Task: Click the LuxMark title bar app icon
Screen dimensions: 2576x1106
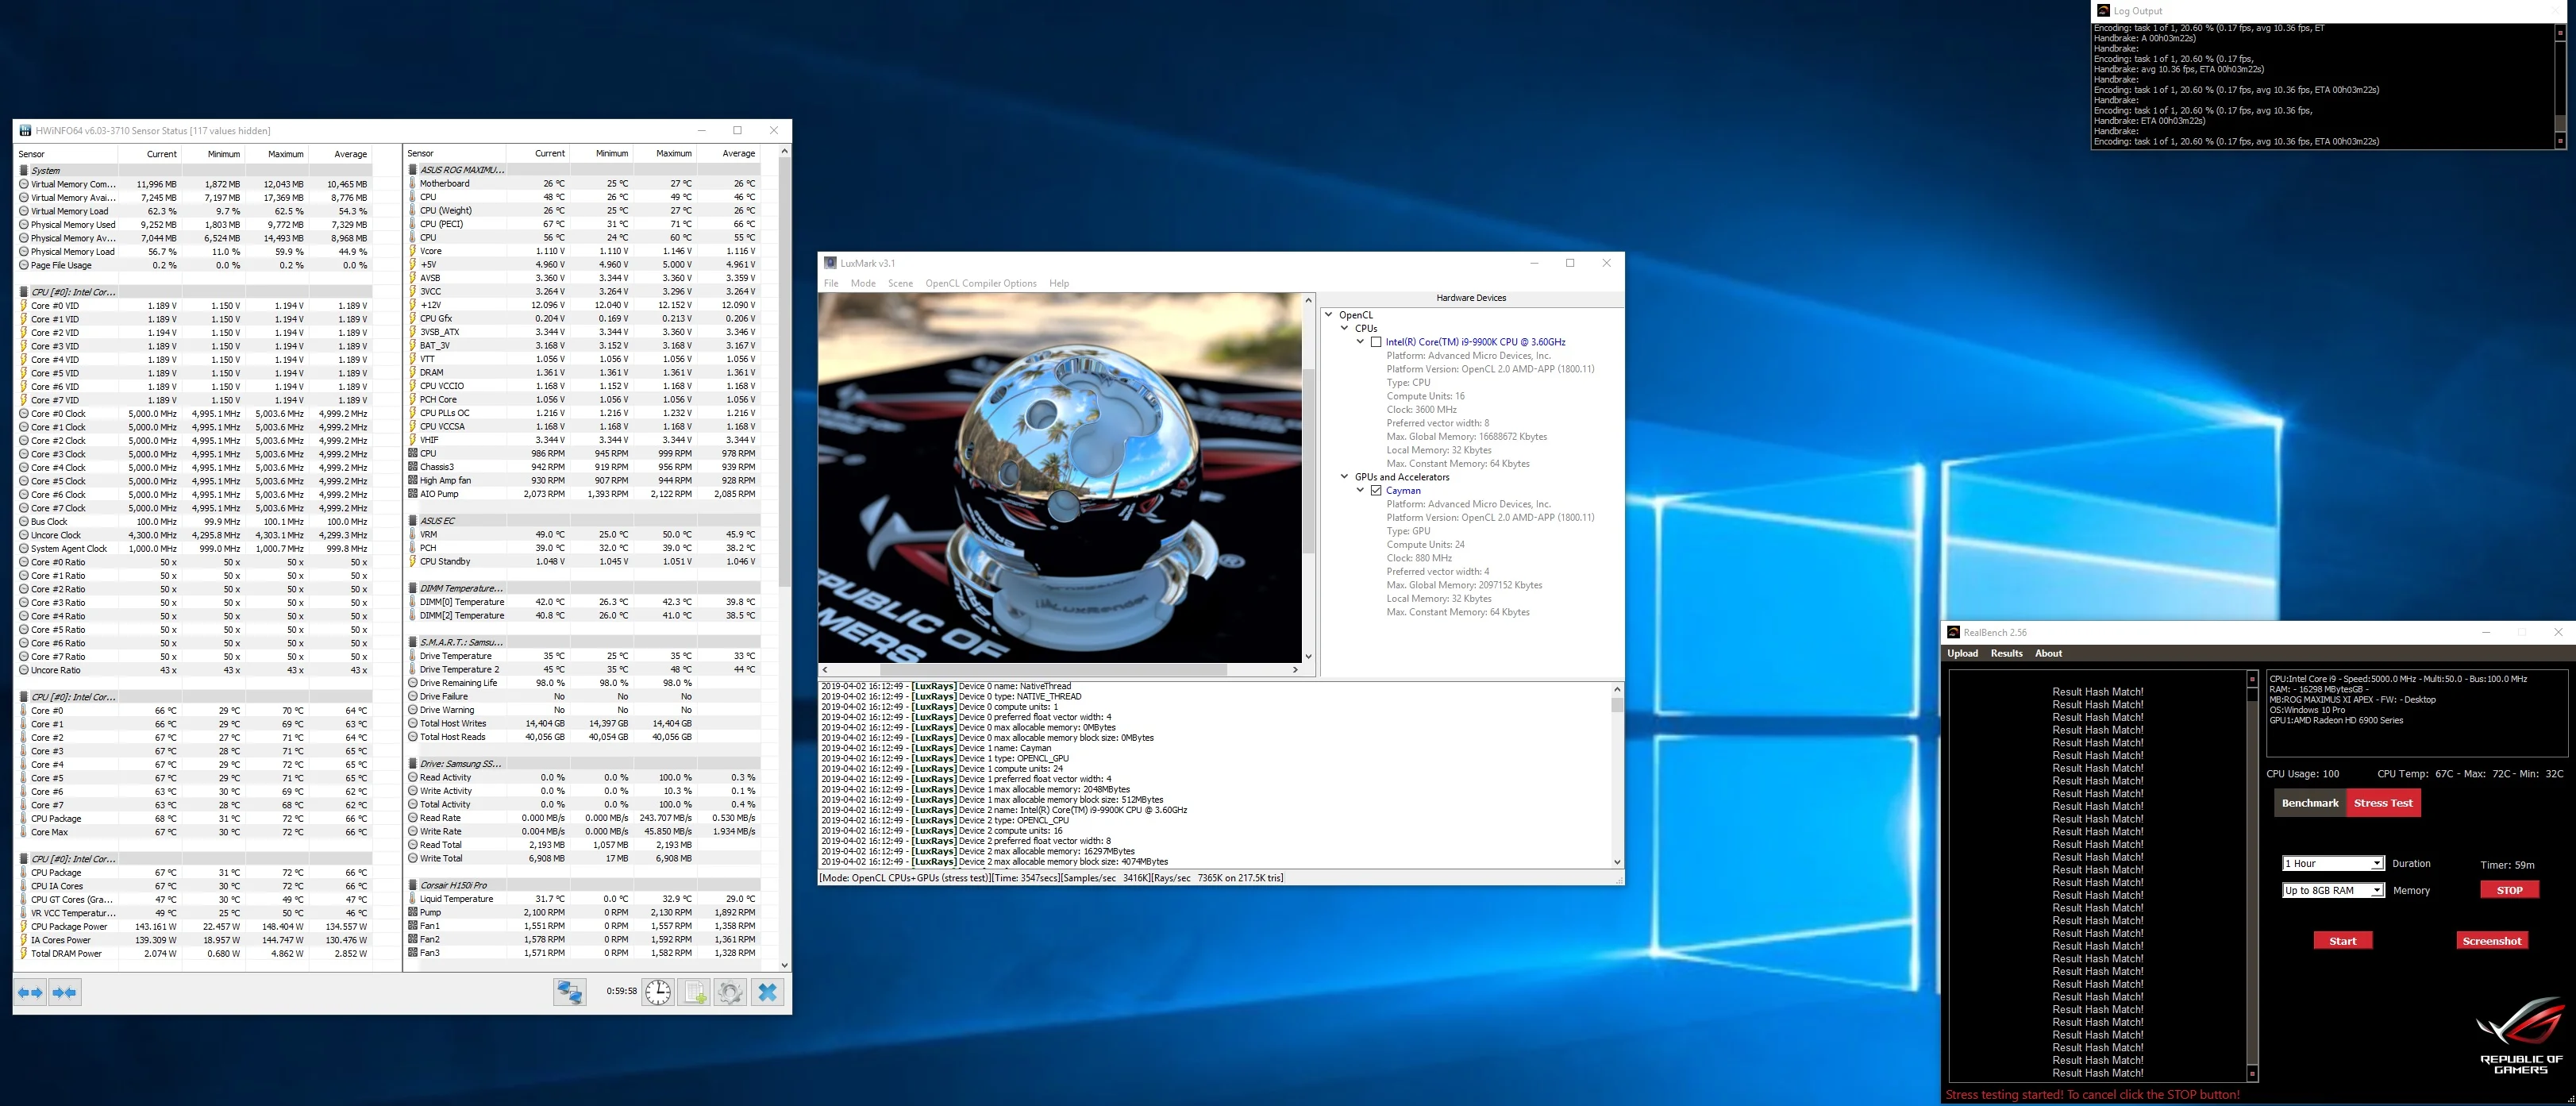Action: click(x=830, y=263)
